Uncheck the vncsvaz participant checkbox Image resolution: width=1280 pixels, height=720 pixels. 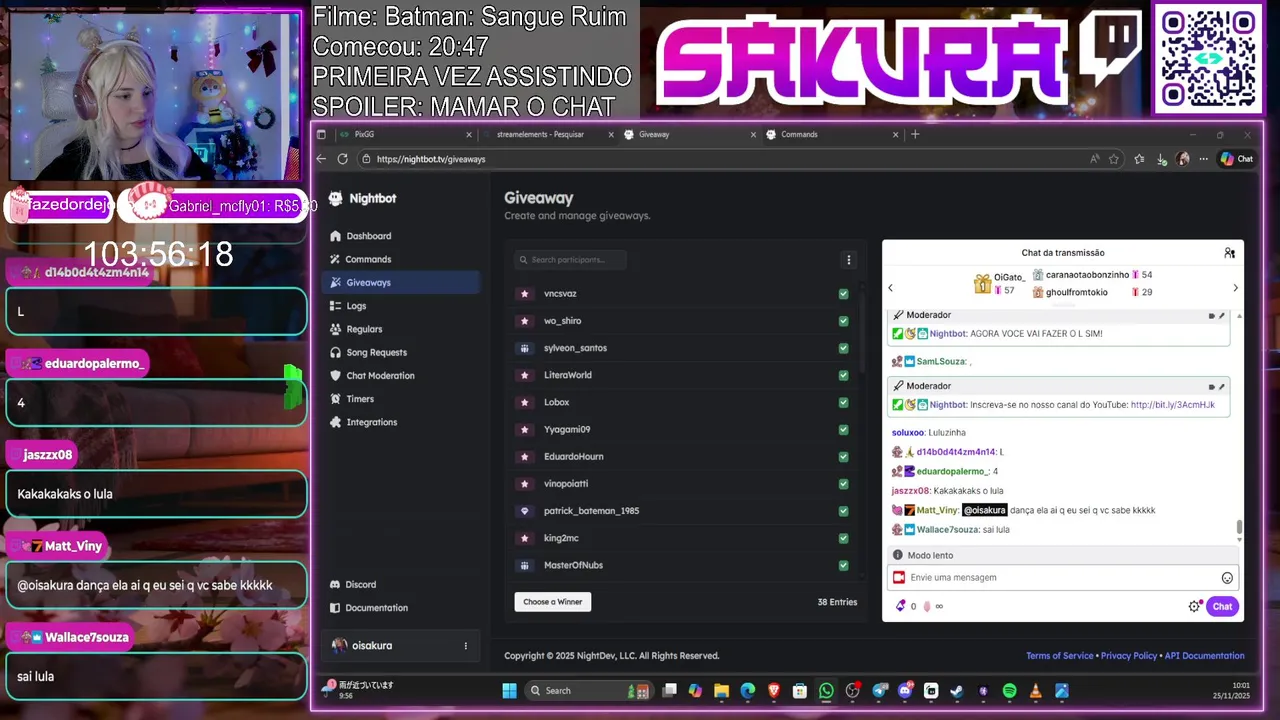click(843, 294)
